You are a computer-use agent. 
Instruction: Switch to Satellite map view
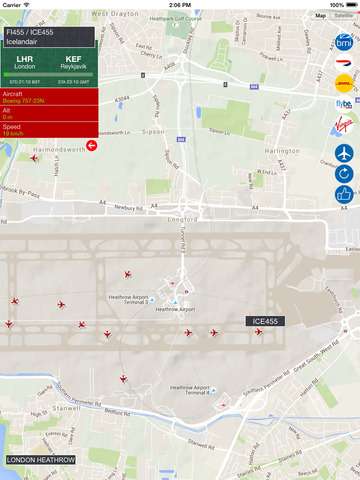pyautogui.click(x=344, y=16)
